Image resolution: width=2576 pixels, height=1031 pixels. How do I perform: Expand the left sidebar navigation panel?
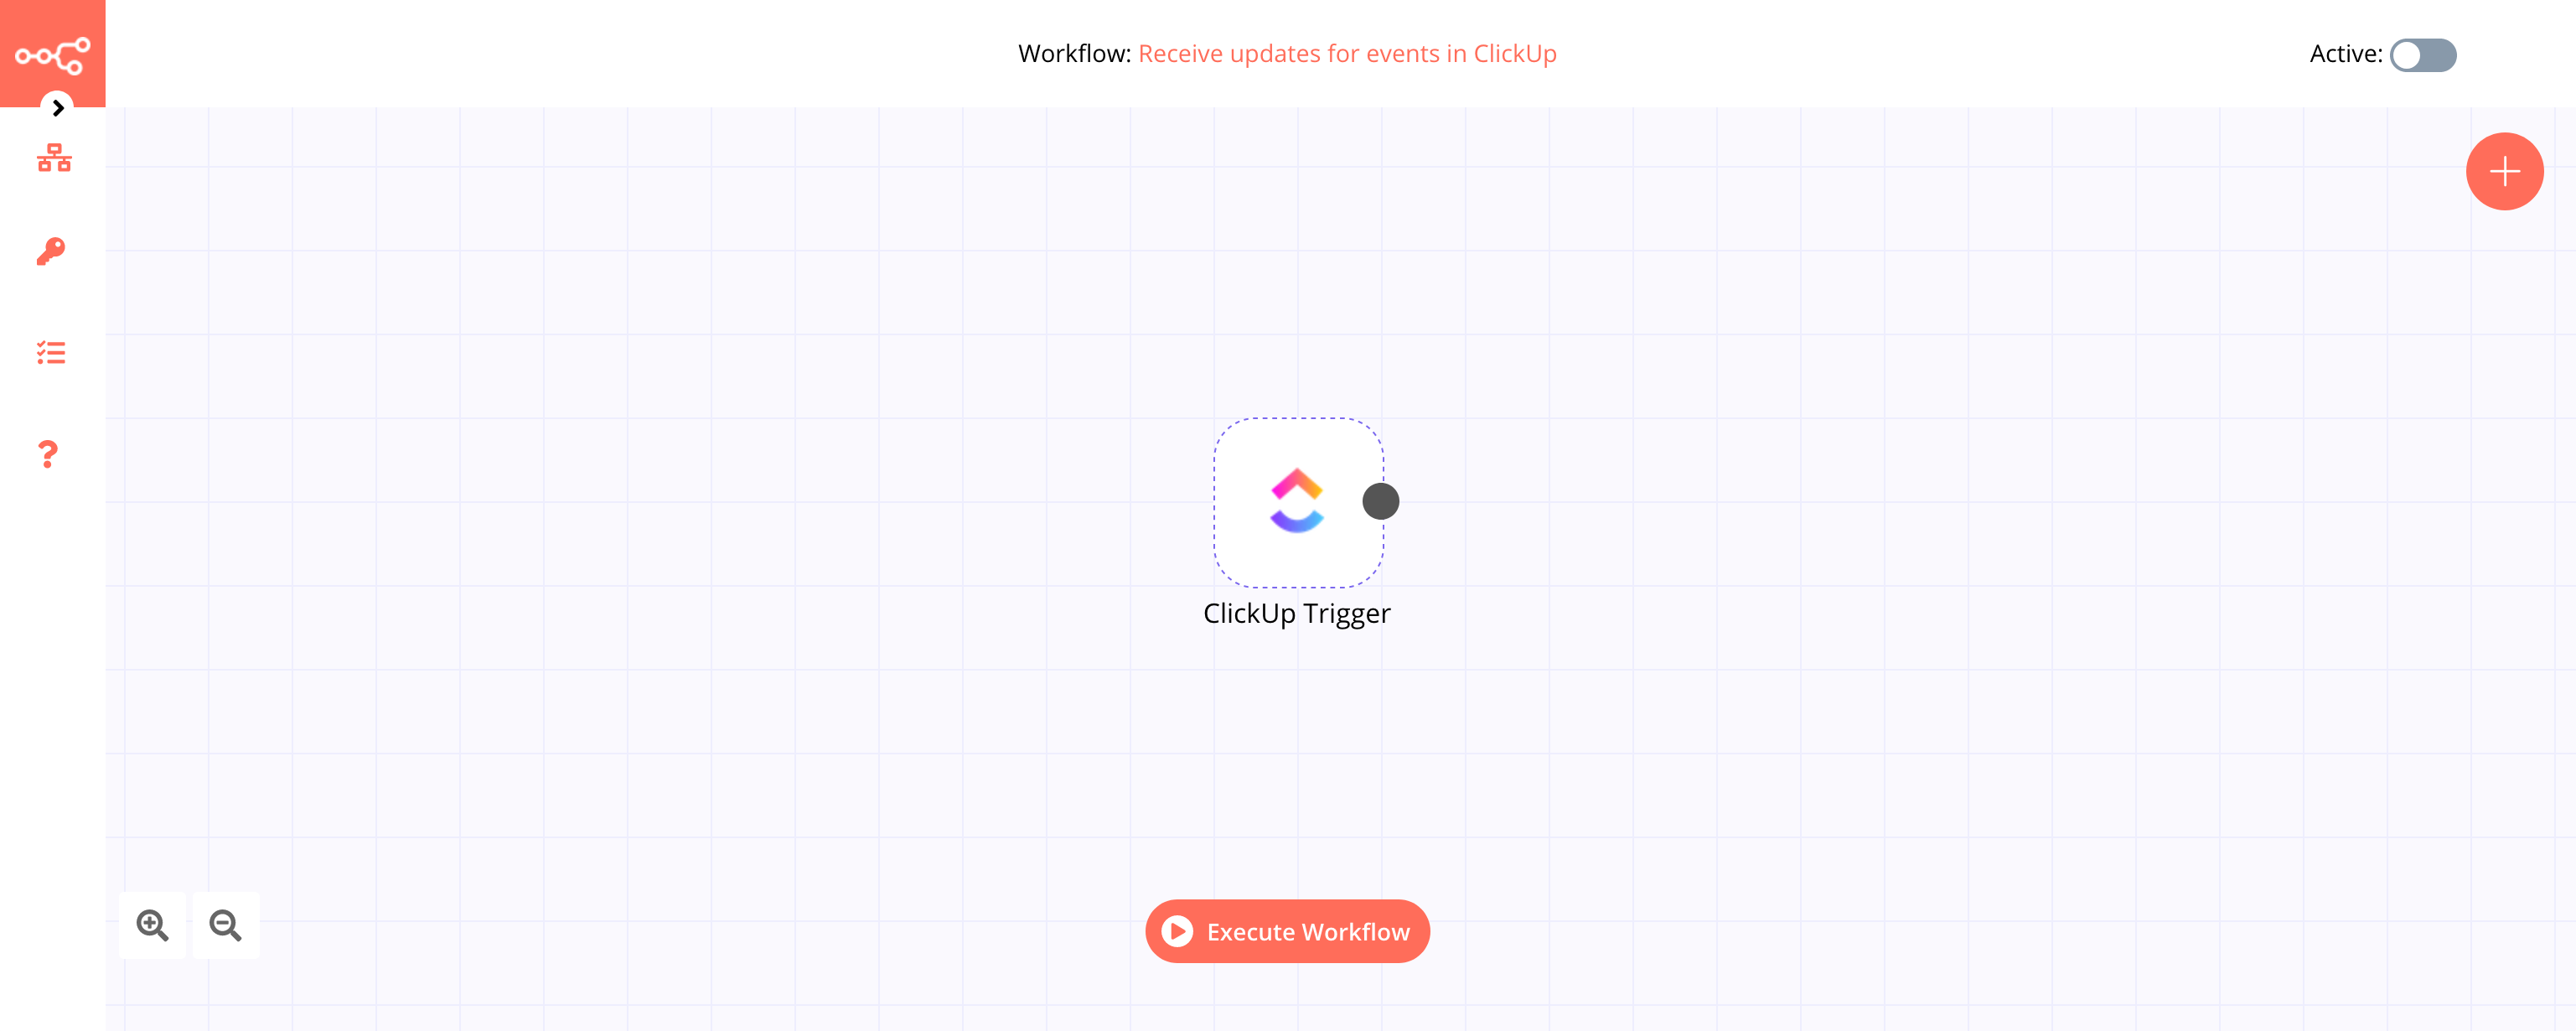point(58,108)
